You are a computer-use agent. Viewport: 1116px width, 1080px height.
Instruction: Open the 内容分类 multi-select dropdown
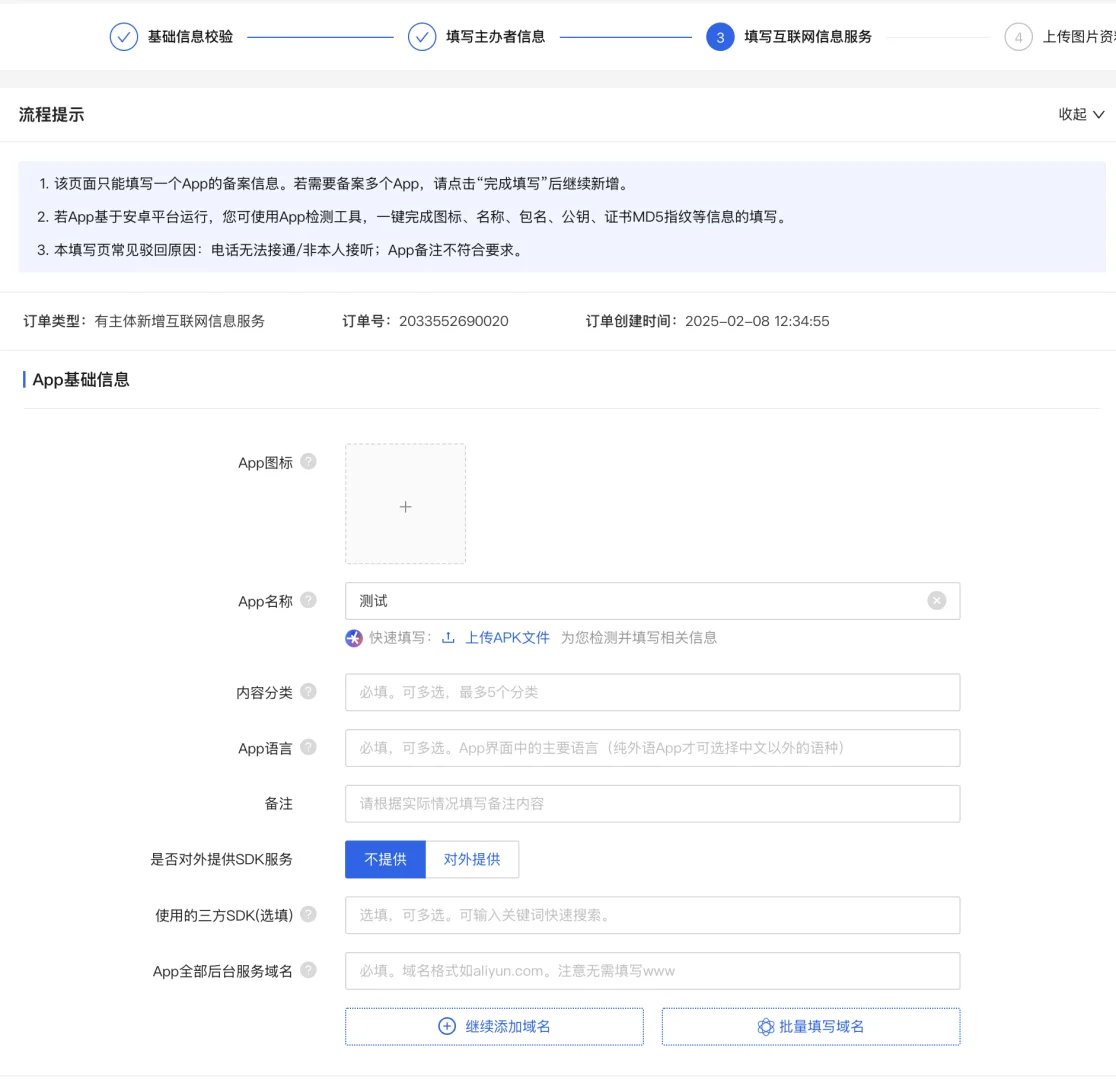point(652,691)
